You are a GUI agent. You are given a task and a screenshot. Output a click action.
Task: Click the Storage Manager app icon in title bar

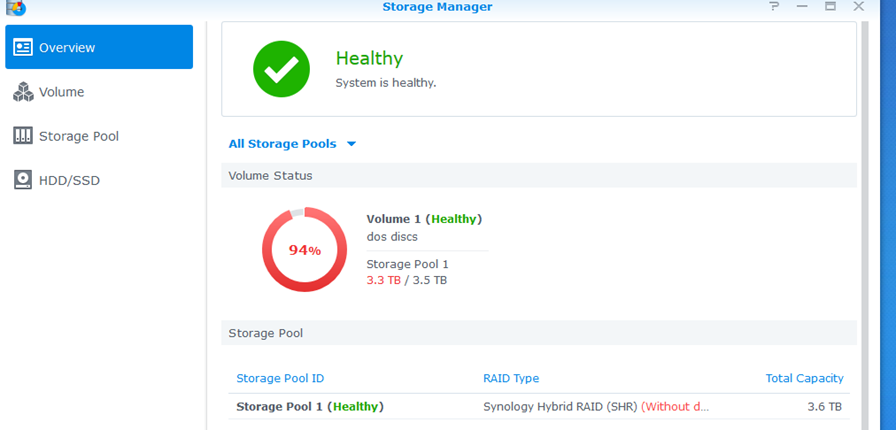(14, 6)
